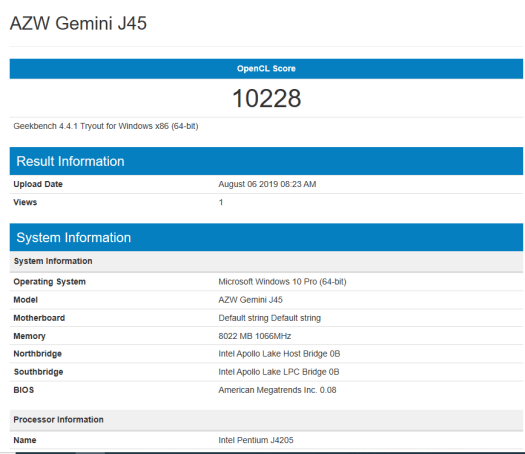Click the gray System Information subheader row
Screen dimensions: 525x454
pyautogui.click(x=266, y=261)
